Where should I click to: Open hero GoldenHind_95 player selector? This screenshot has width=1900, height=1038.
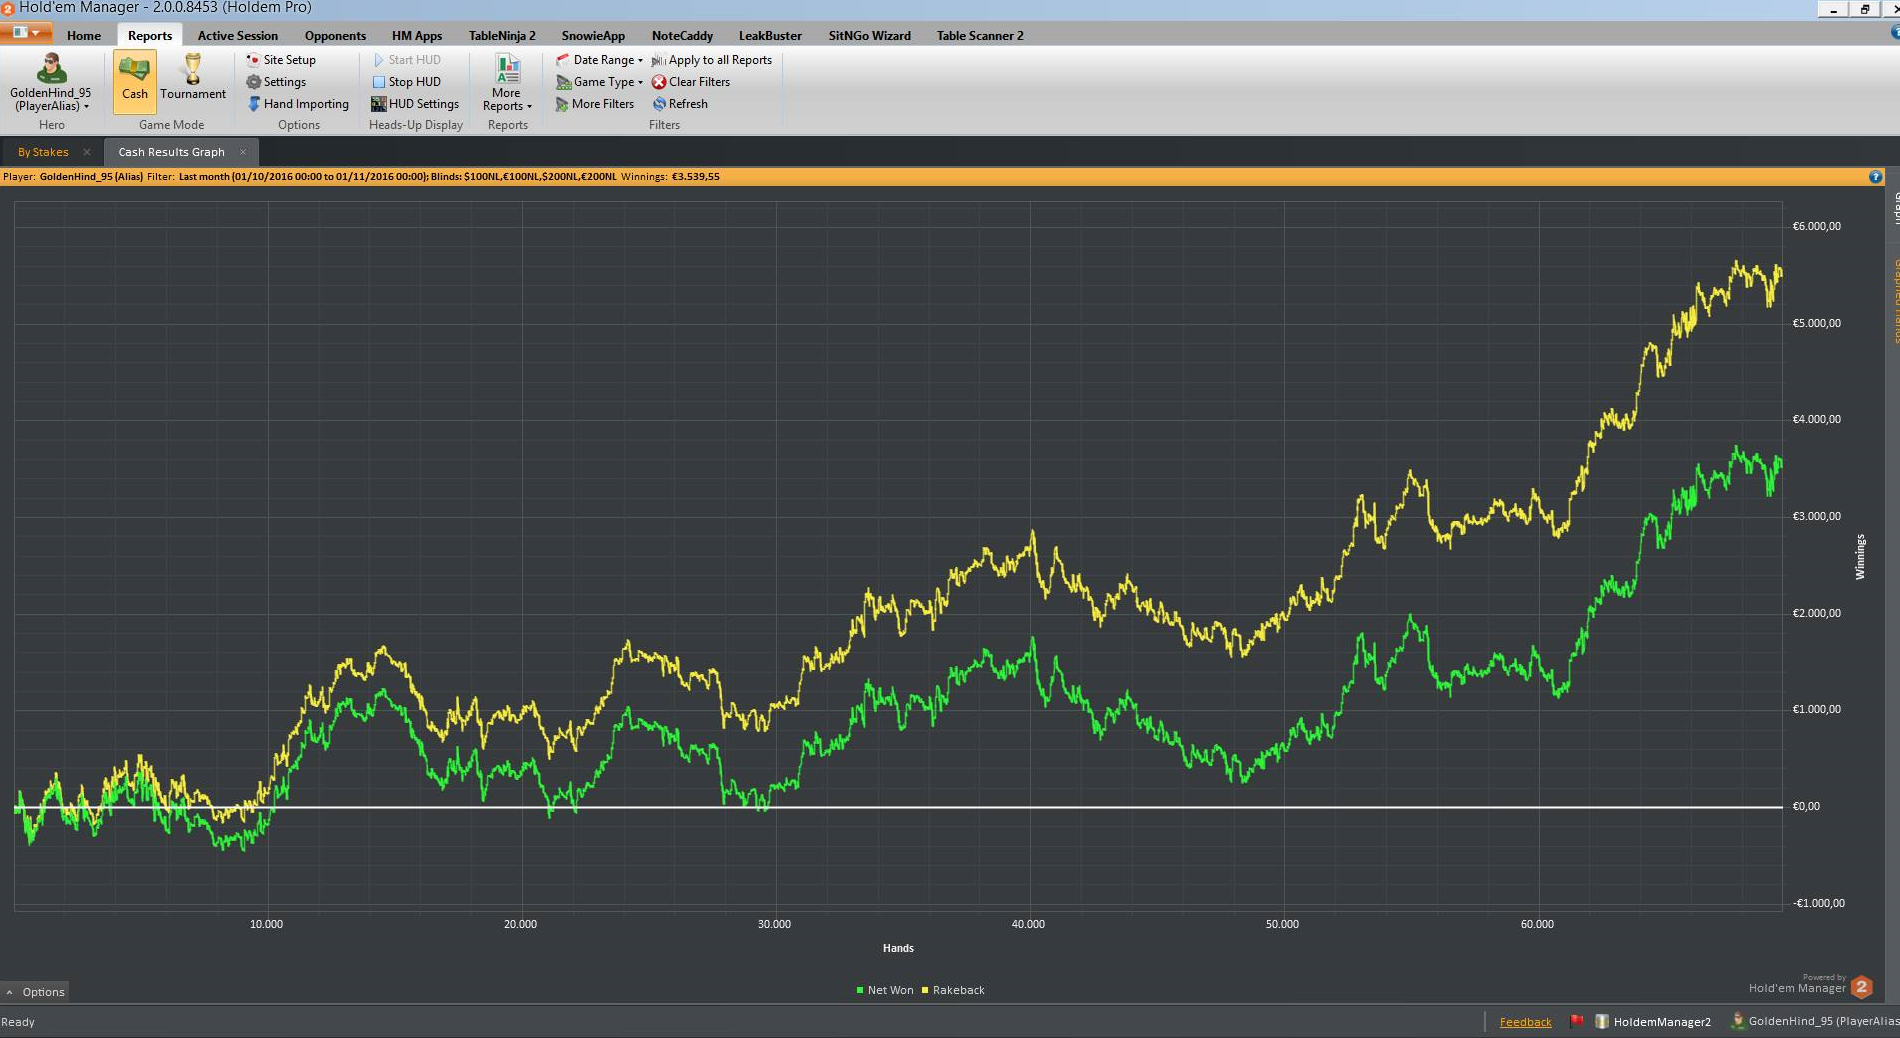pyautogui.click(x=51, y=82)
